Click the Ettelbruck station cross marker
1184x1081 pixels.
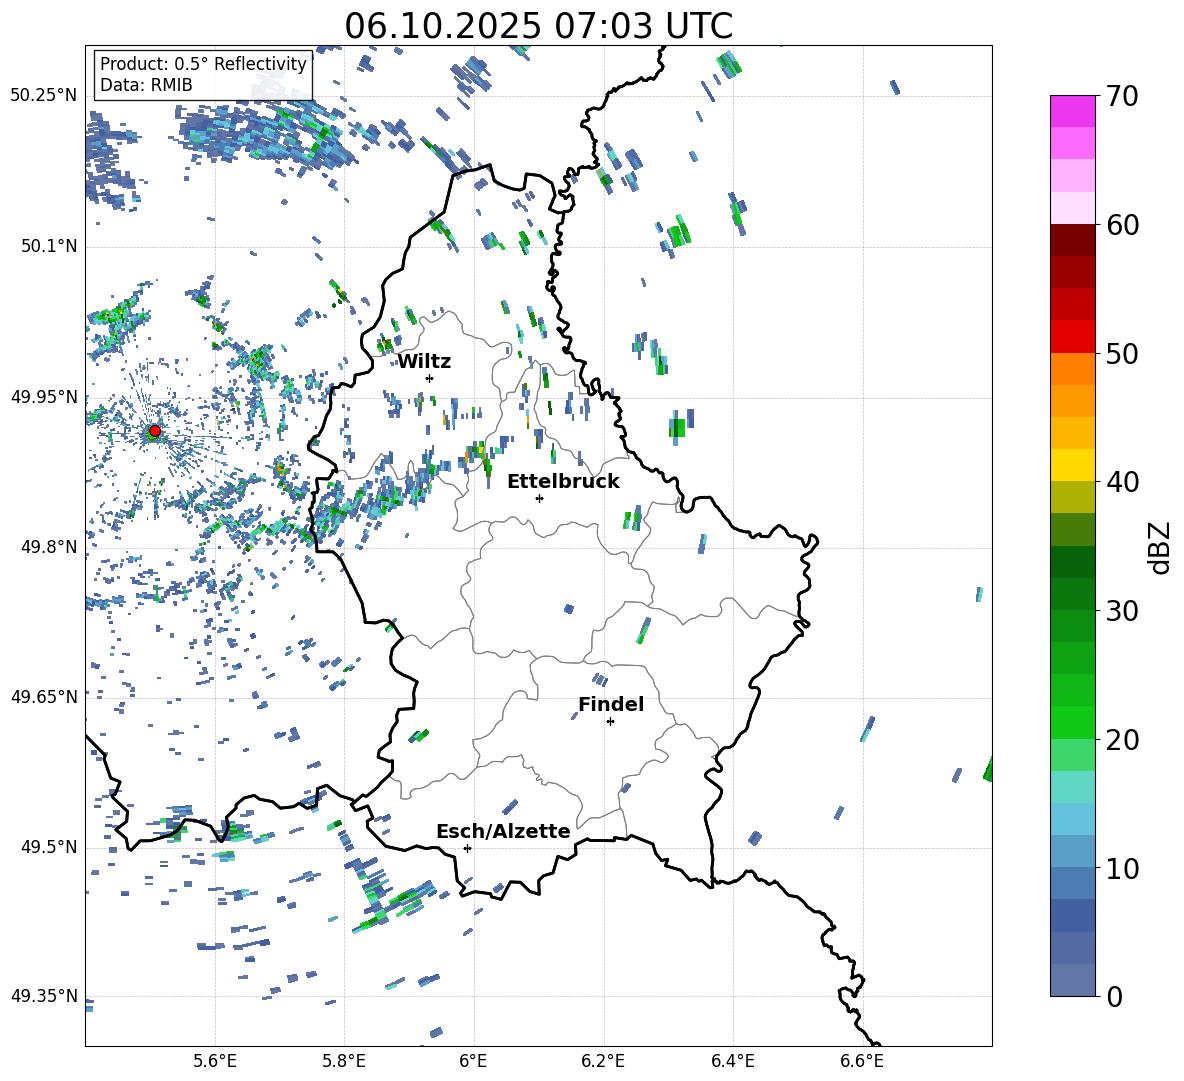click(x=539, y=498)
